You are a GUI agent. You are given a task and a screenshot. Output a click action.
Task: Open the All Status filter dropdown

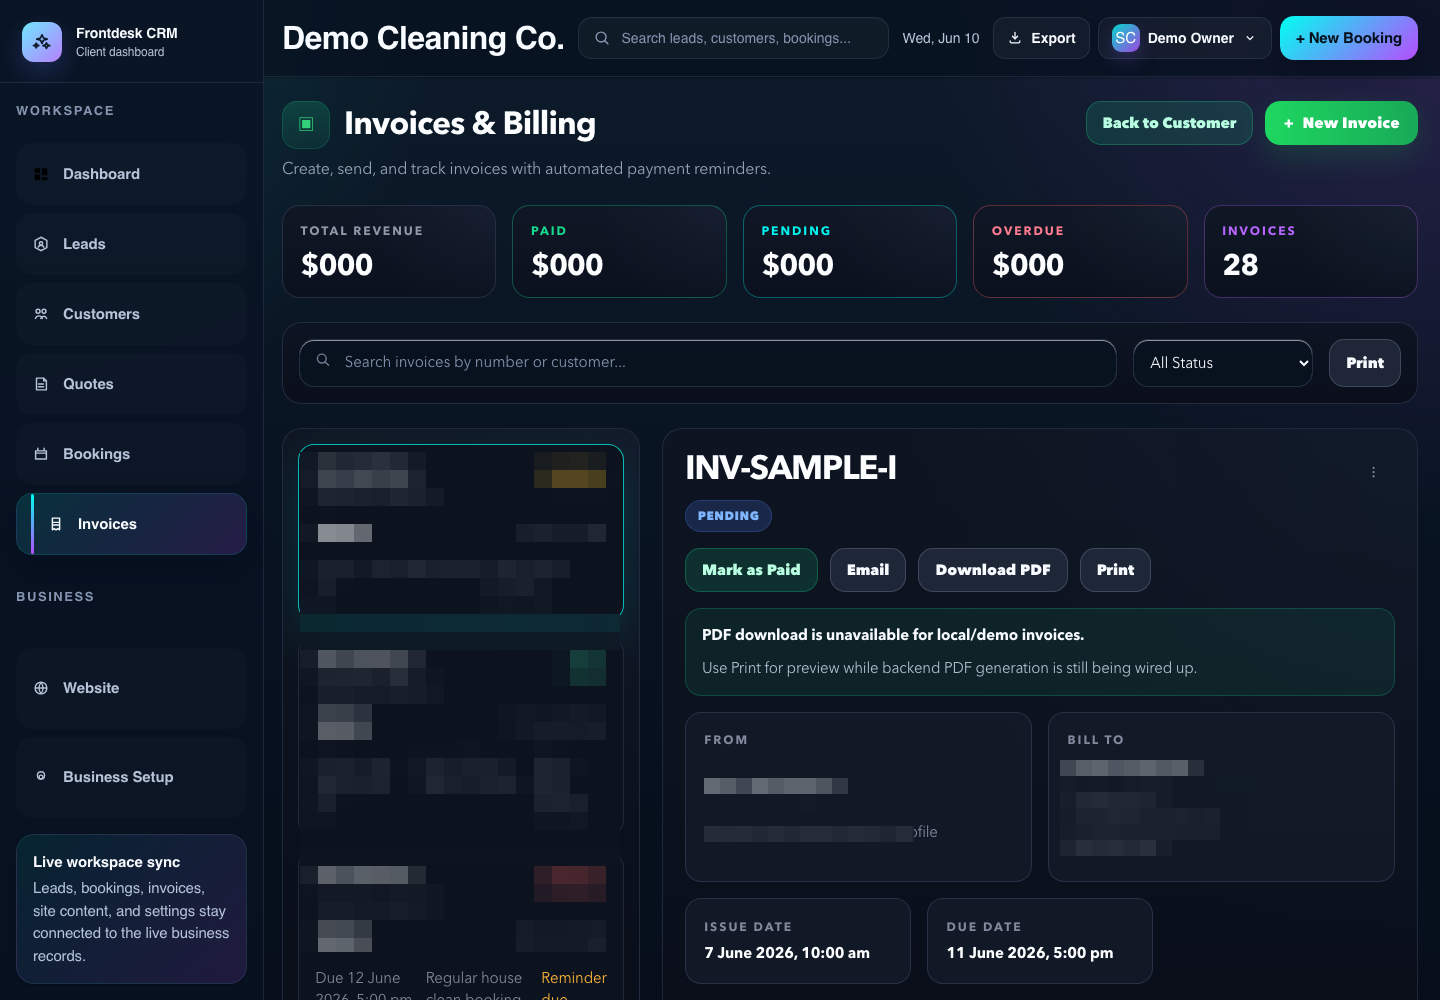[1223, 363]
